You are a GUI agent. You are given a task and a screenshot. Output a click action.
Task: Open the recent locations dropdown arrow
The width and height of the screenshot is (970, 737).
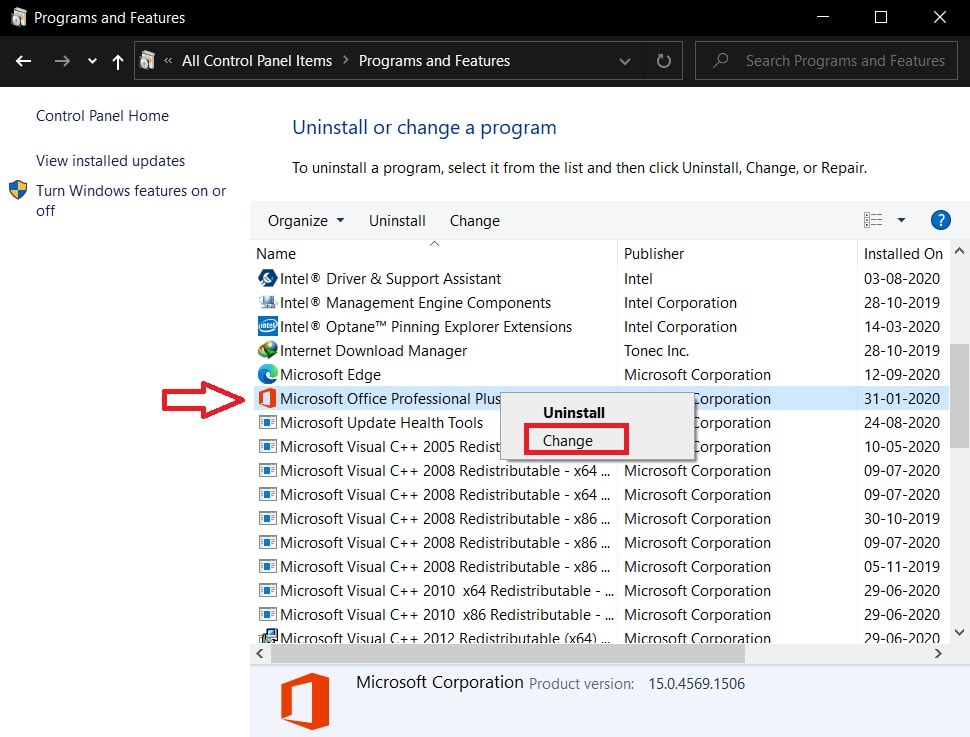tap(92, 61)
